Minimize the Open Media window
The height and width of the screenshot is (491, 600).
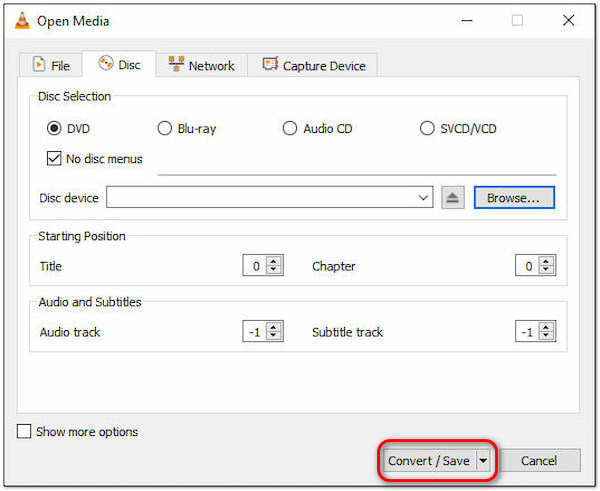[467, 20]
